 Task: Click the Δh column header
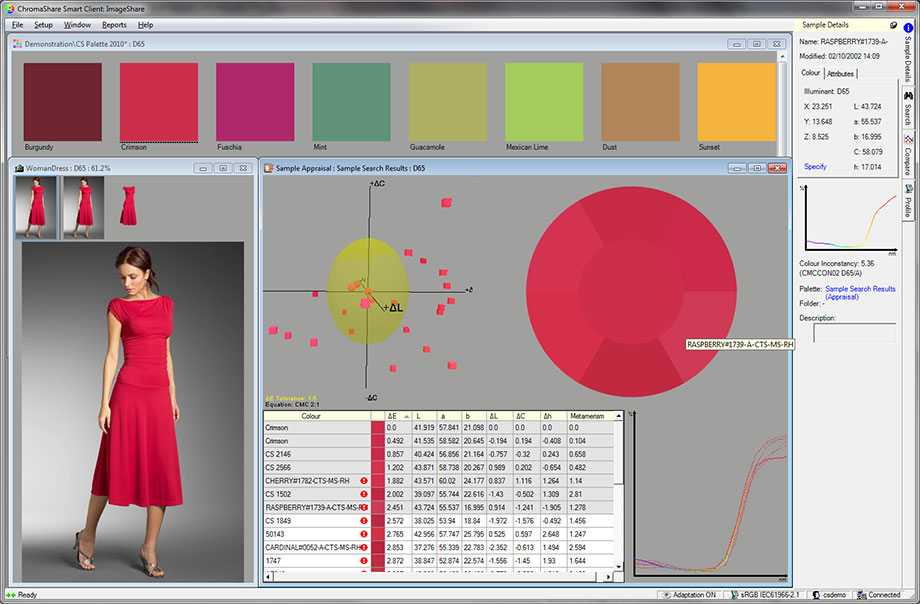pos(553,416)
